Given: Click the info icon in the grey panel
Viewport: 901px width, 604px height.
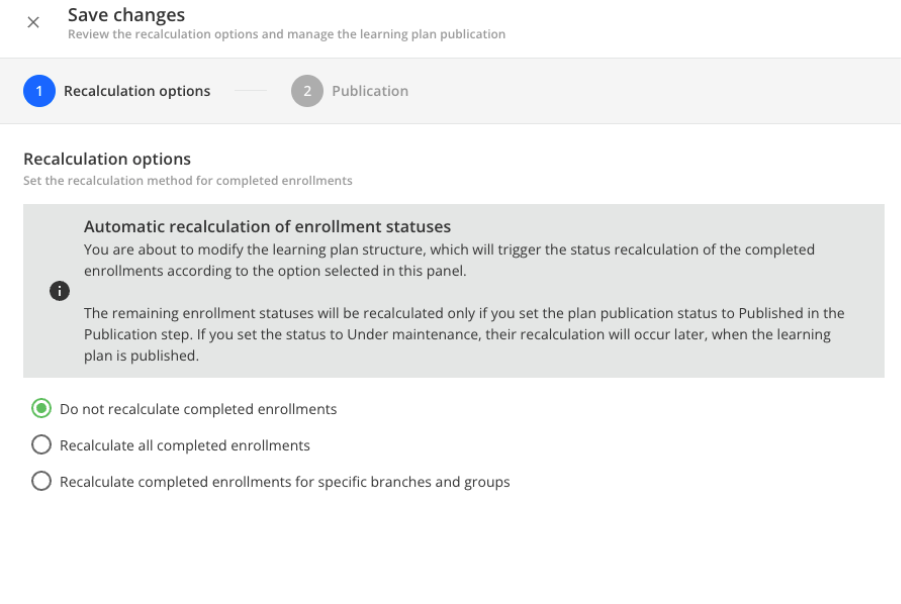Looking at the screenshot, I should click(x=59, y=291).
